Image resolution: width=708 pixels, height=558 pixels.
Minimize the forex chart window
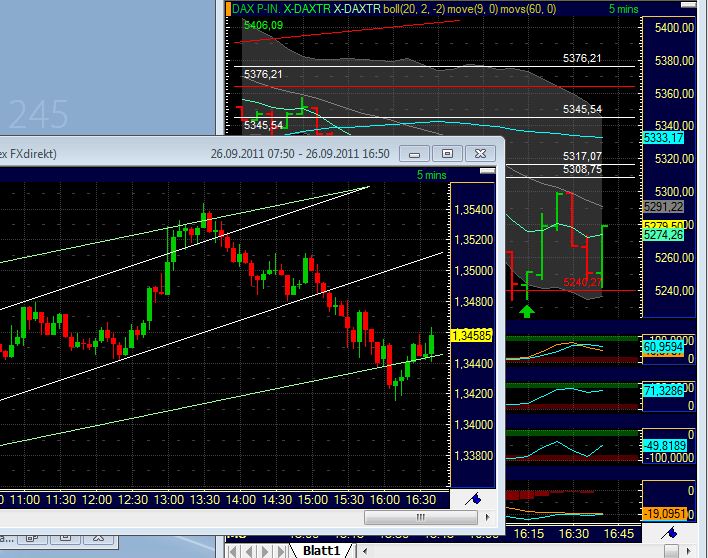pos(414,154)
